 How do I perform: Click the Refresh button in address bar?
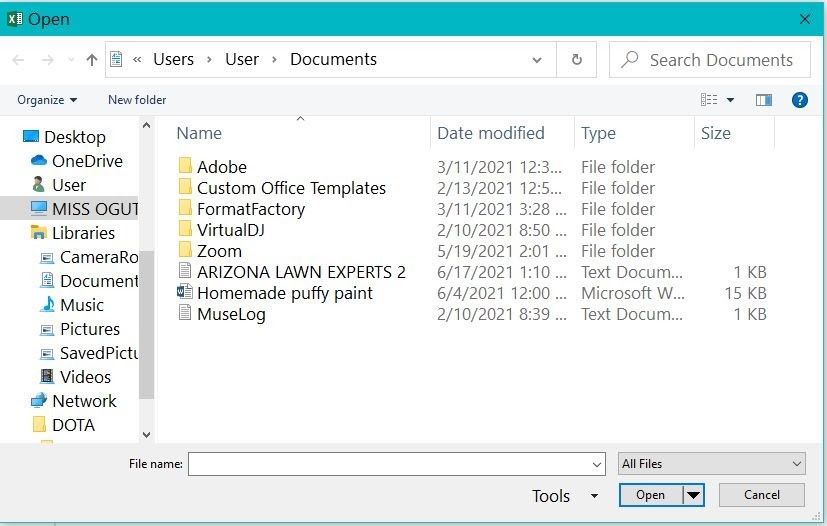(576, 60)
